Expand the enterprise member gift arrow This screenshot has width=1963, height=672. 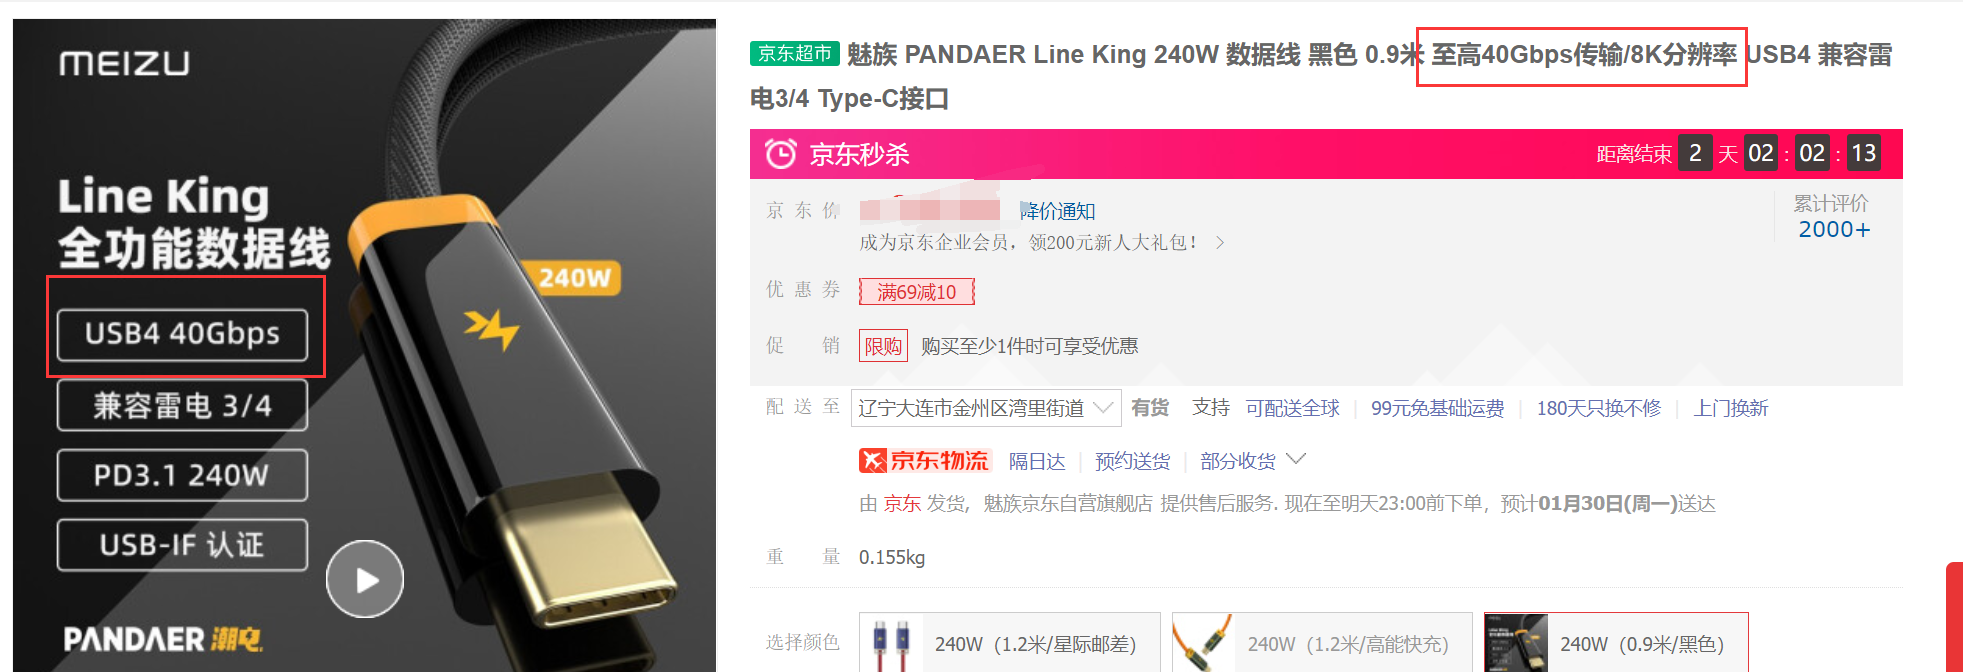tap(1219, 243)
